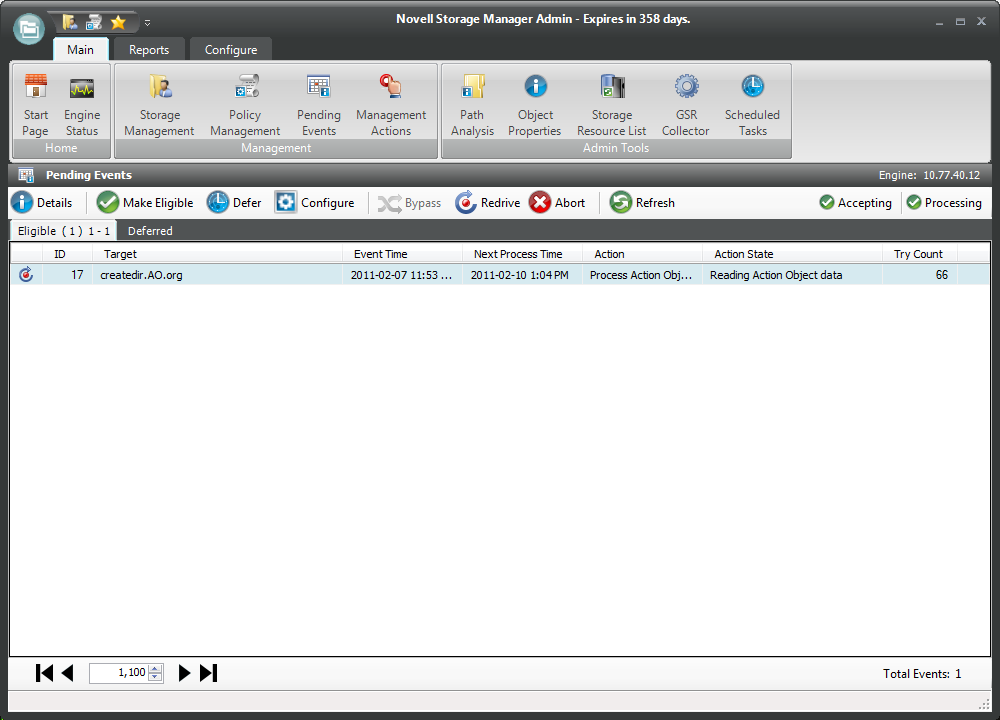The width and height of the screenshot is (1000, 720).
Task: Sort by Event Time column
Action: pos(402,254)
